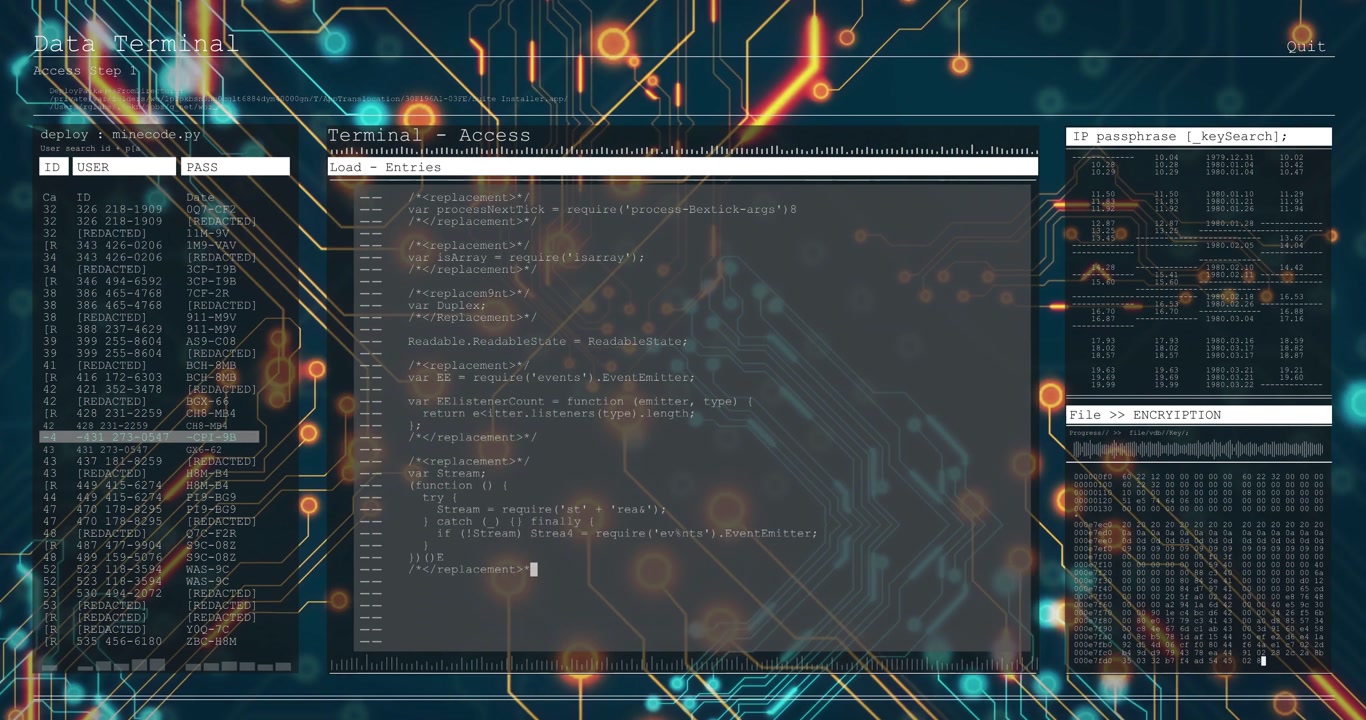Click the Data Terminal title
The width and height of the screenshot is (1366, 720).
coord(136,44)
